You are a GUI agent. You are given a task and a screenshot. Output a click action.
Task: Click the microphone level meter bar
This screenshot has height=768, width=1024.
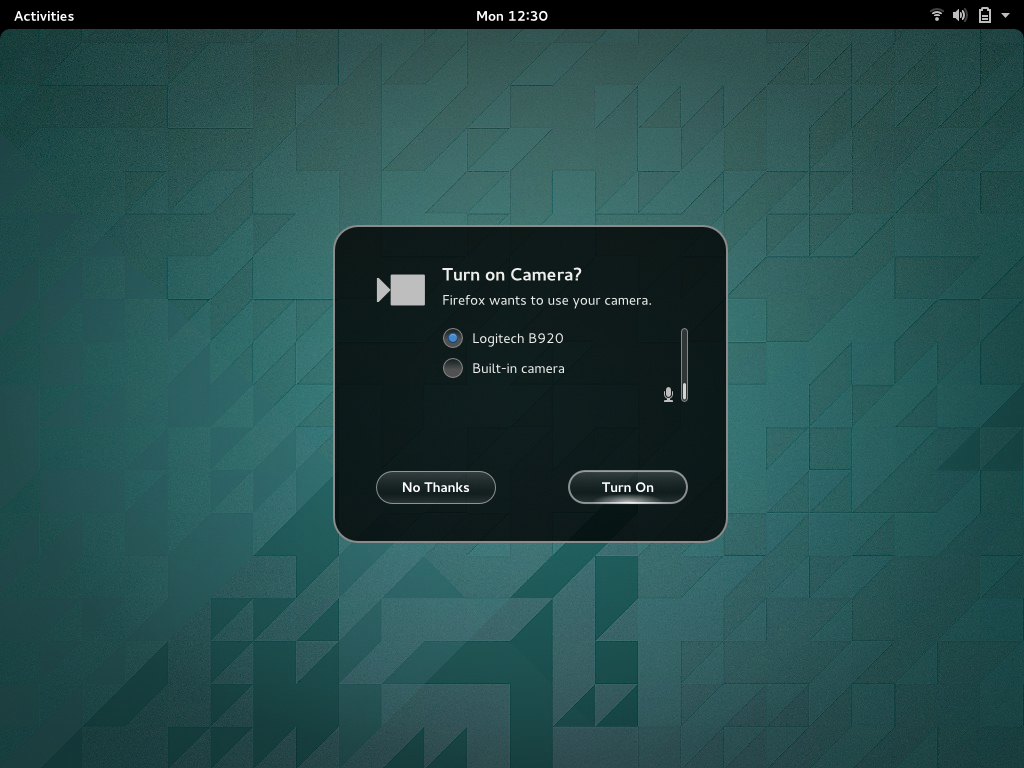684,364
